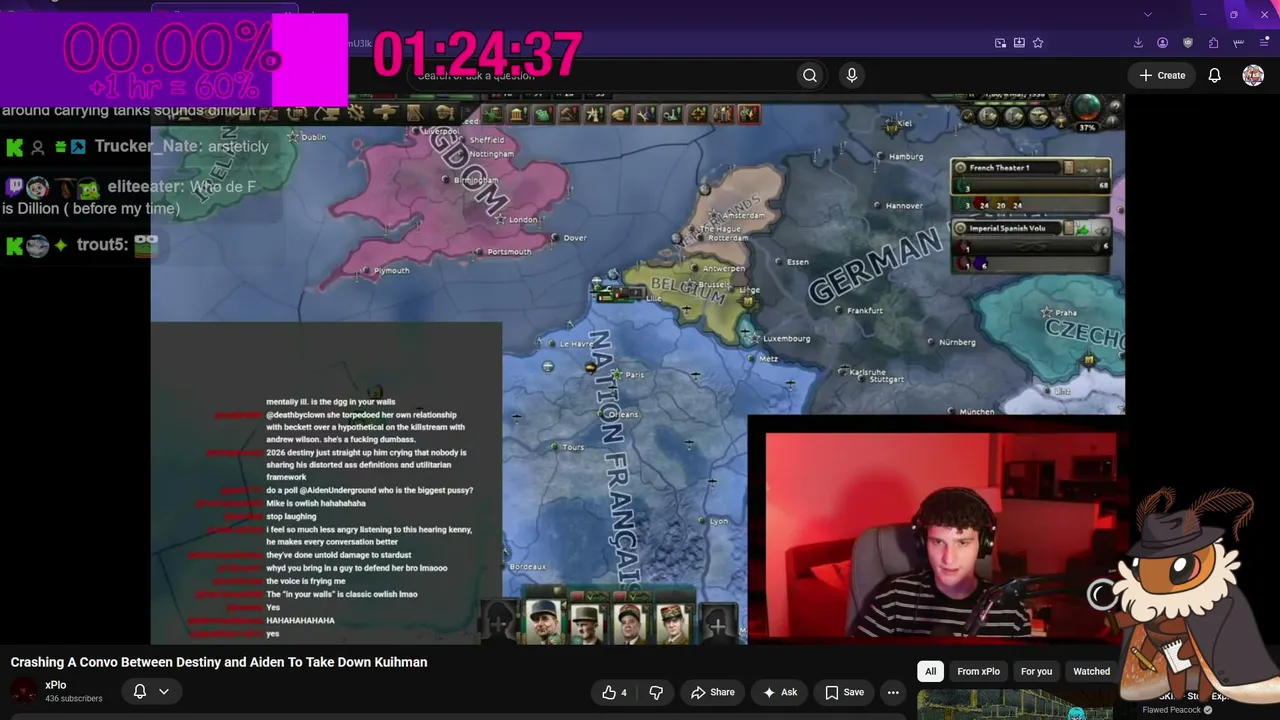Open the xPlo channel avatar
This screenshot has width=1280, height=720.
[x=24, y=691]
